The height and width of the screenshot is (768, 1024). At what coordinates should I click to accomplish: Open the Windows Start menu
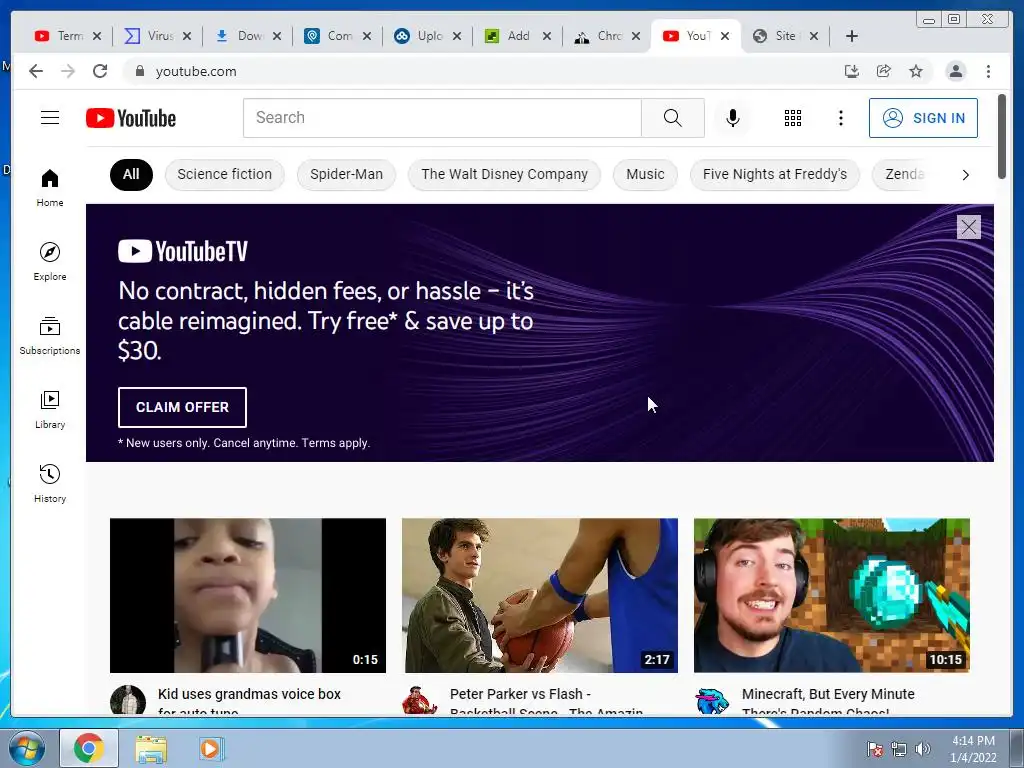tap(26, 748)
